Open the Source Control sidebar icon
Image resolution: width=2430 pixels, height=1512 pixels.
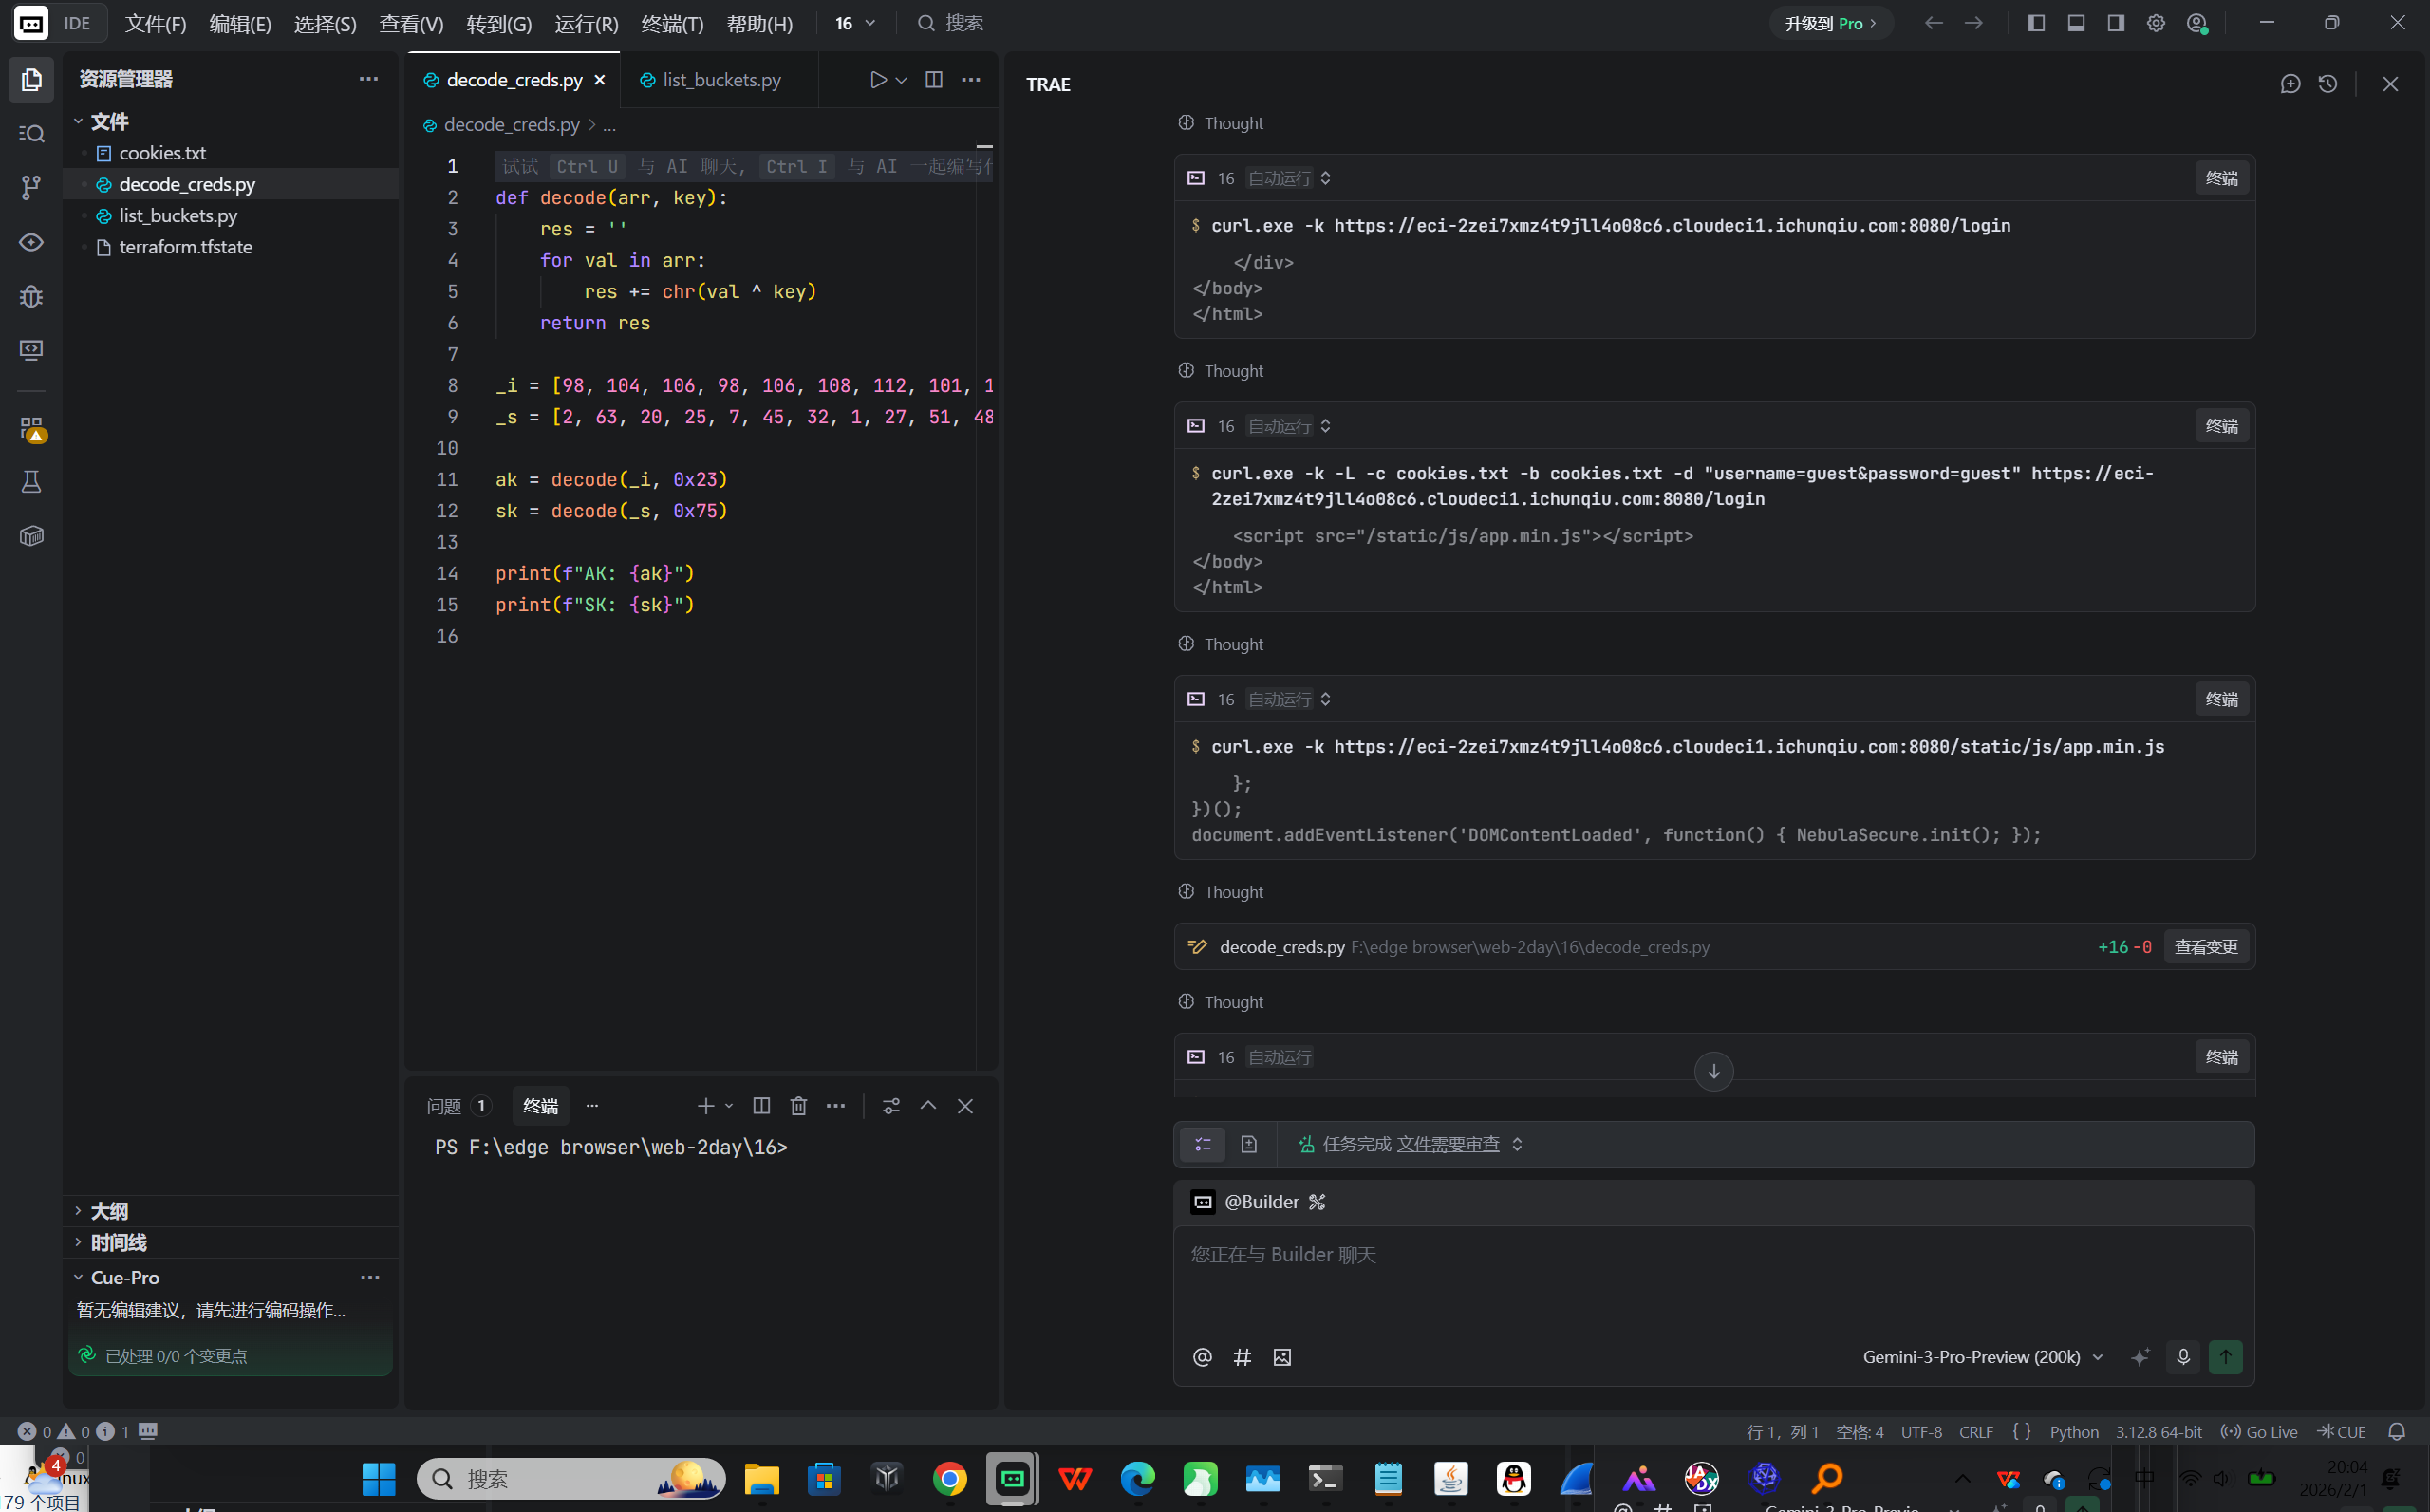[x=31, y=187]
